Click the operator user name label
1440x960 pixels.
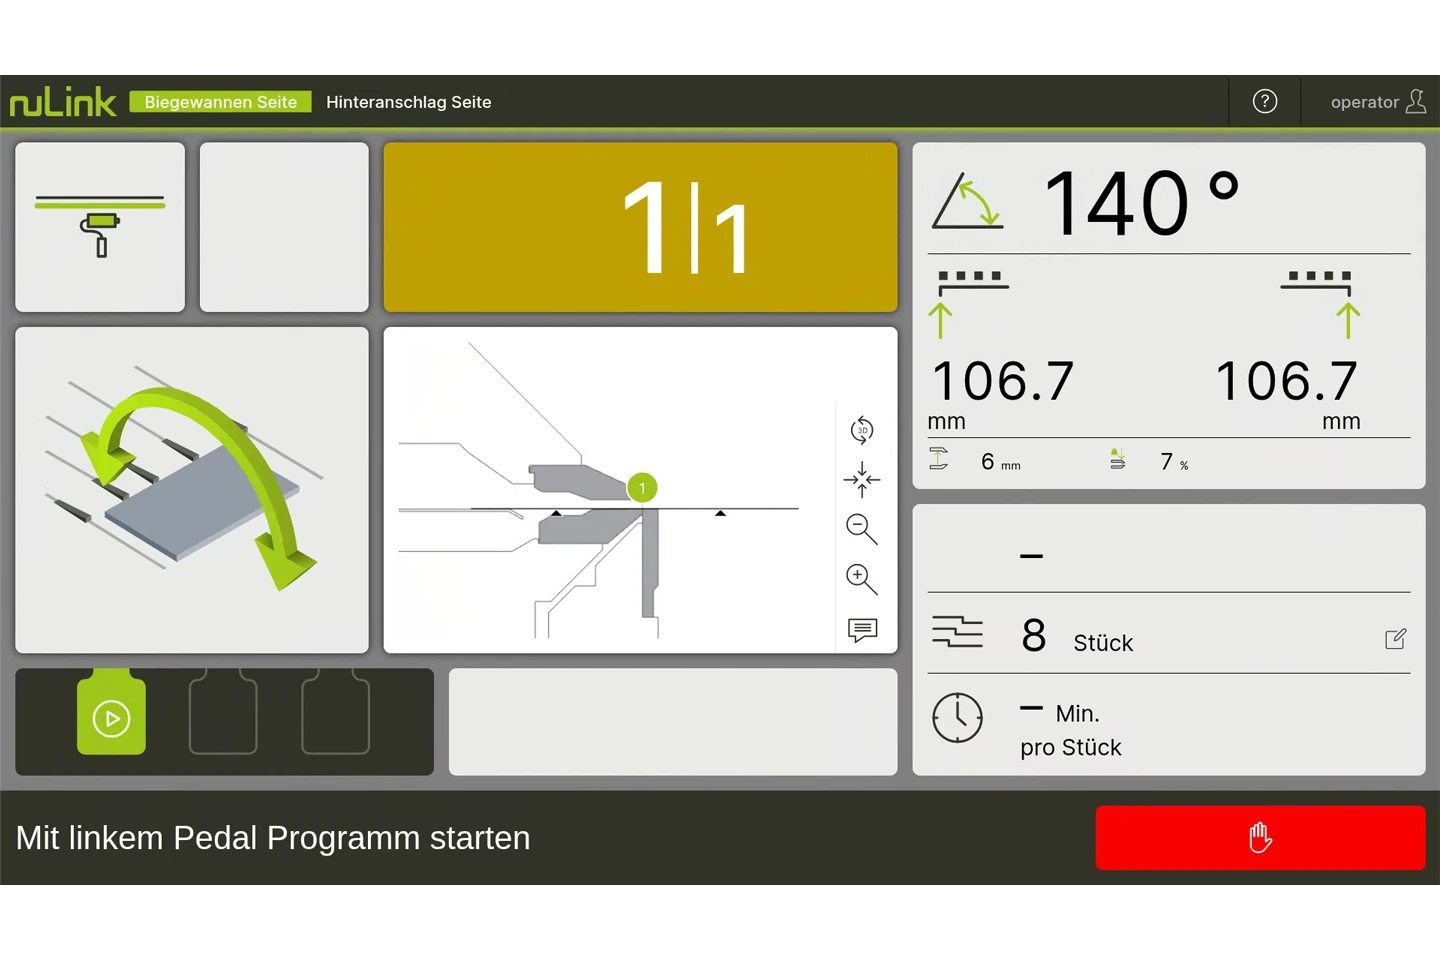click(1364, 102)
